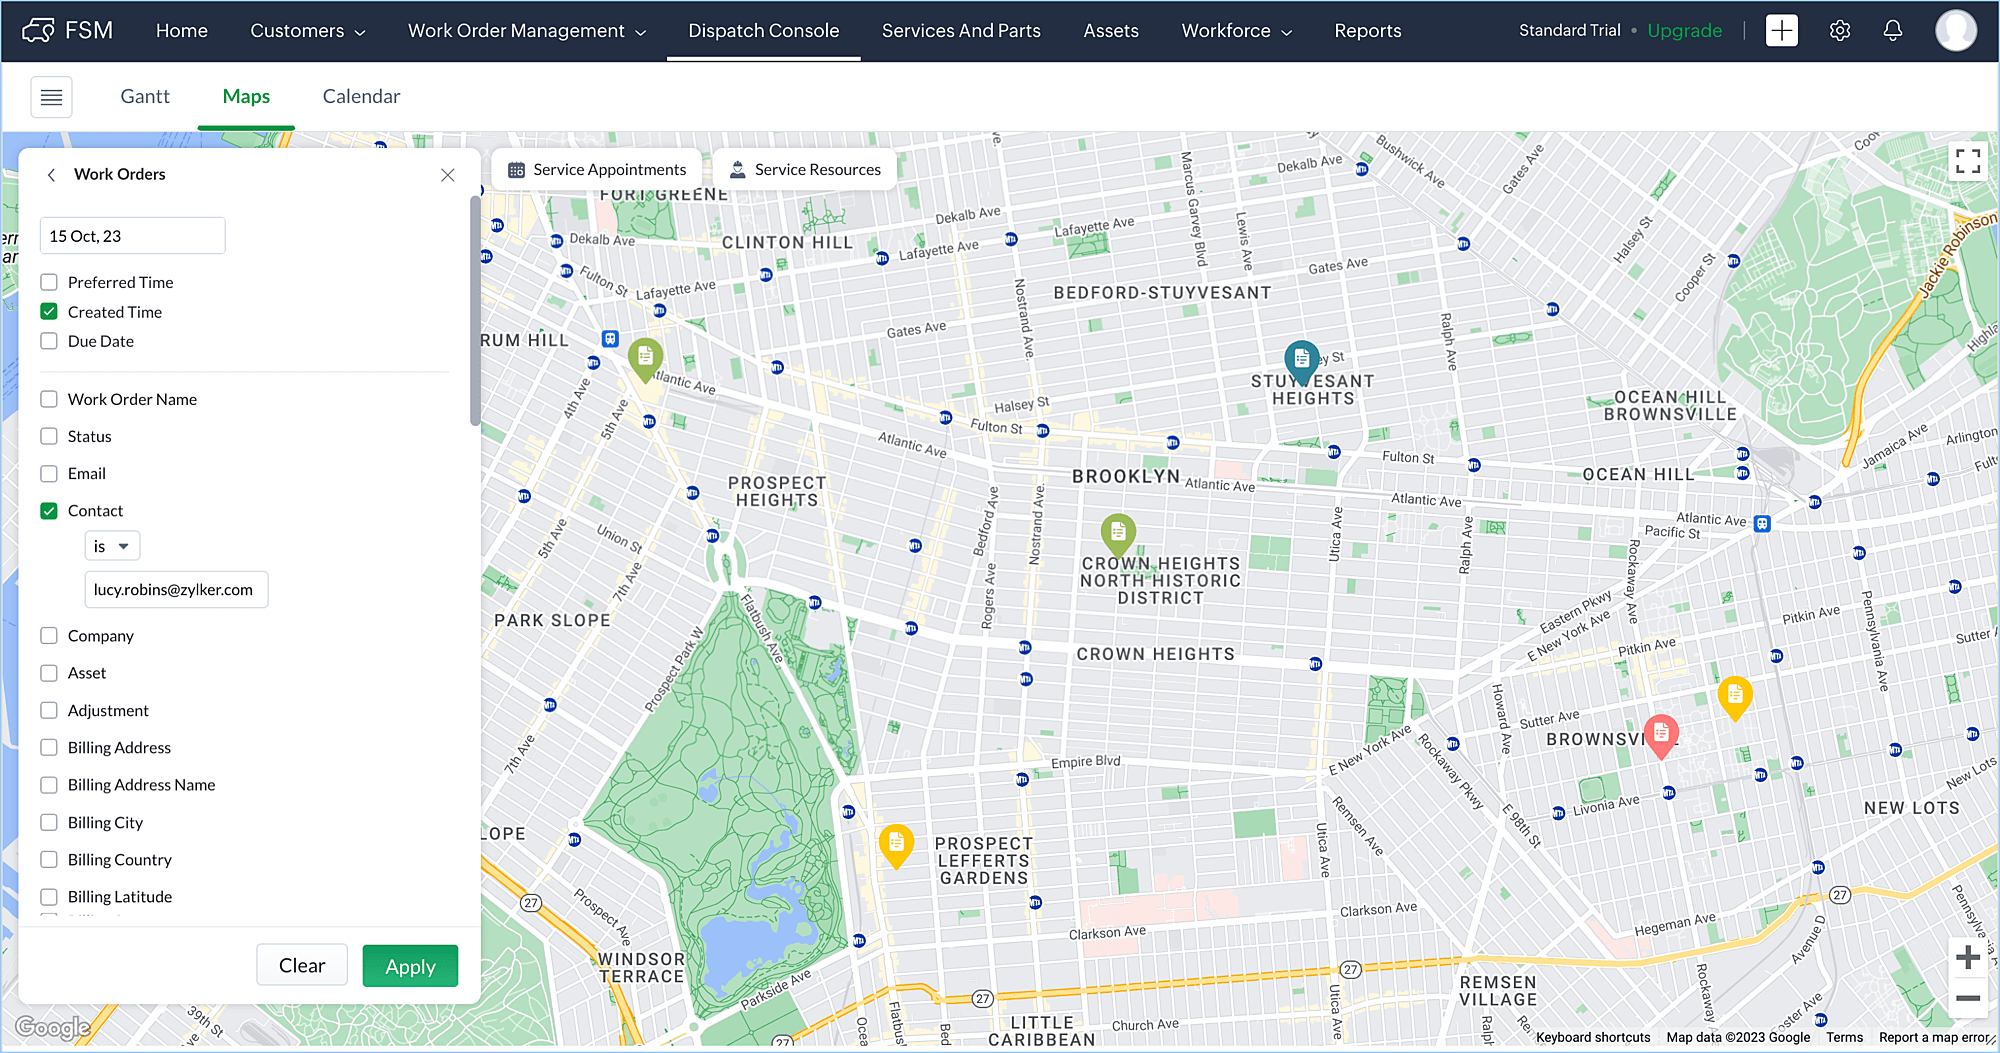
Task: Click the red work order pin in Brownsville
Action: pos(1661,737)
